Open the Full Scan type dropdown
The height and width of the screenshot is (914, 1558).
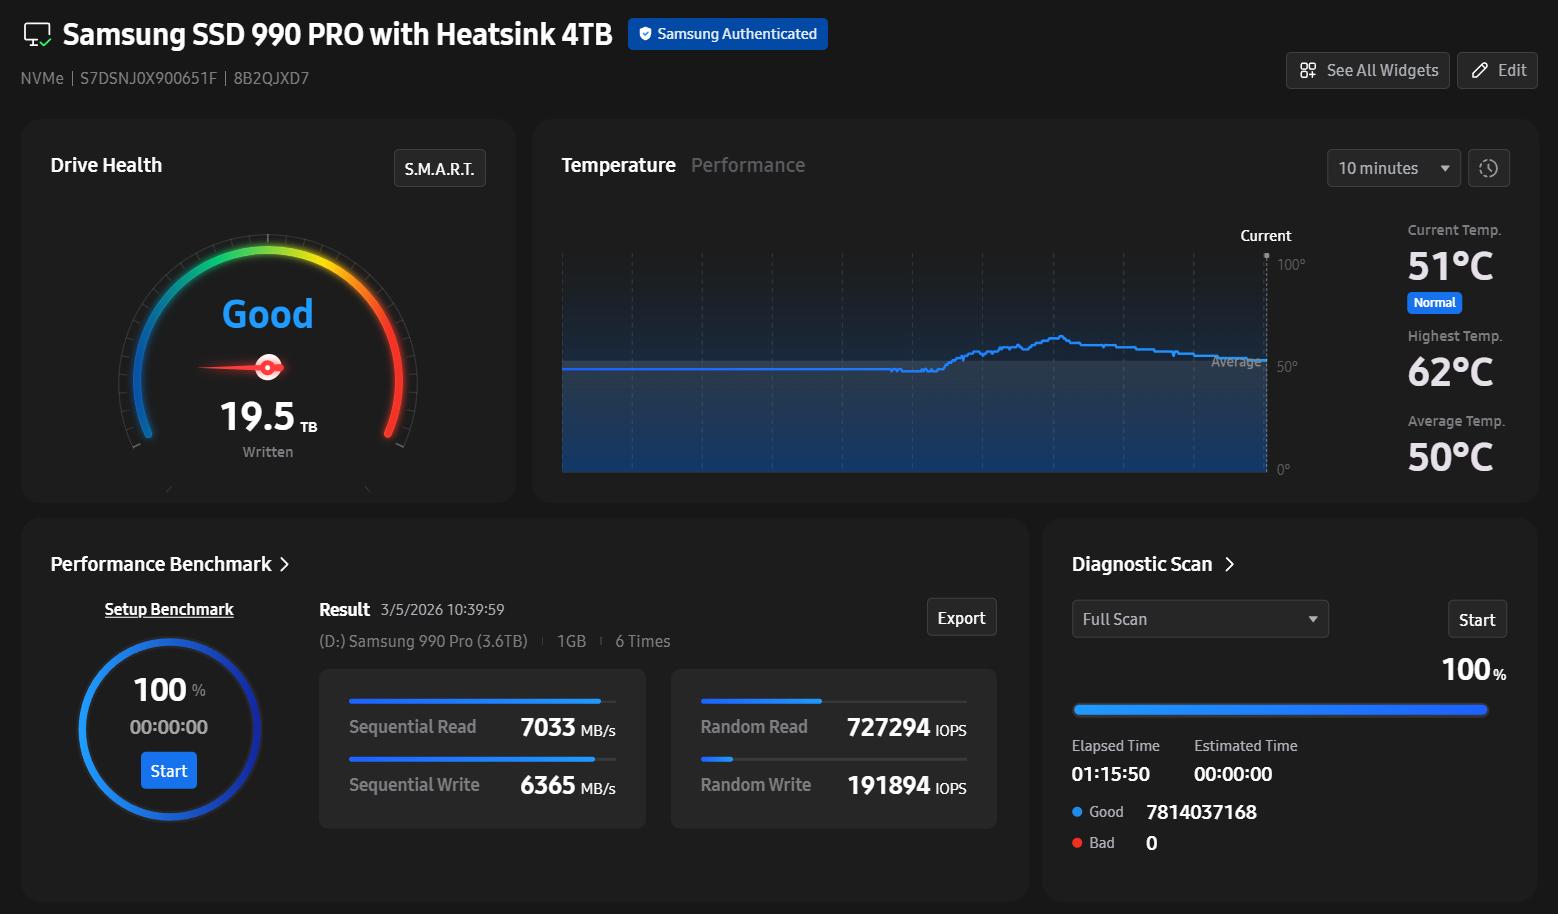coord(1200,619)
